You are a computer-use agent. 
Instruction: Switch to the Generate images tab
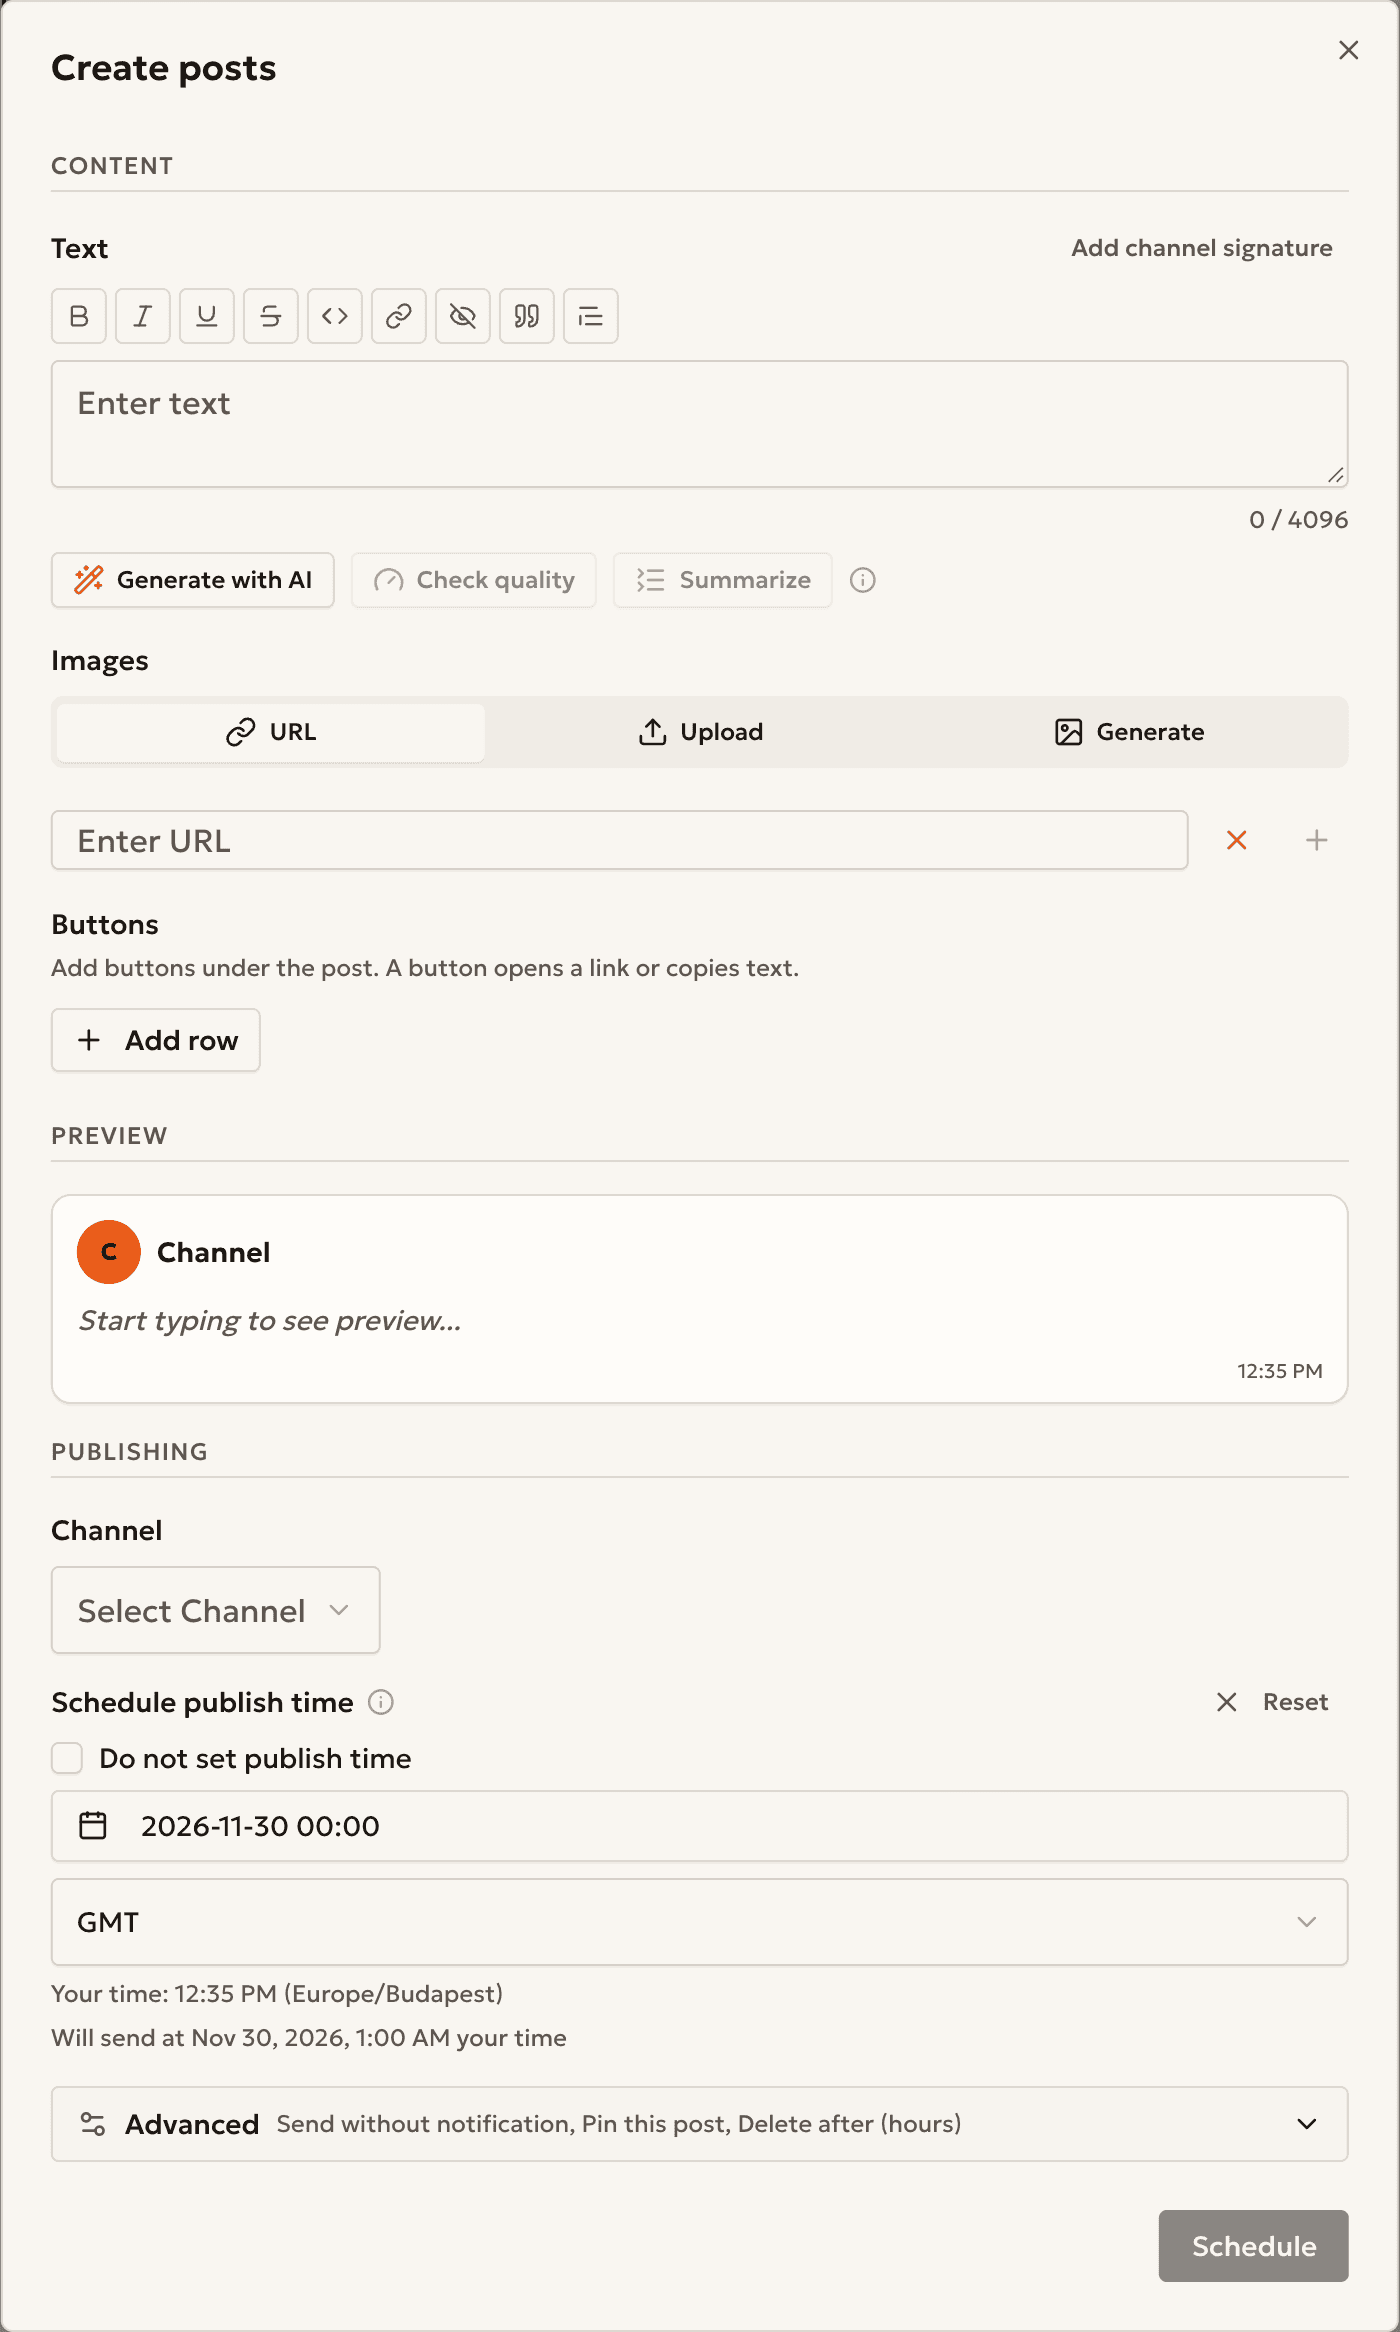(1129, 732)
